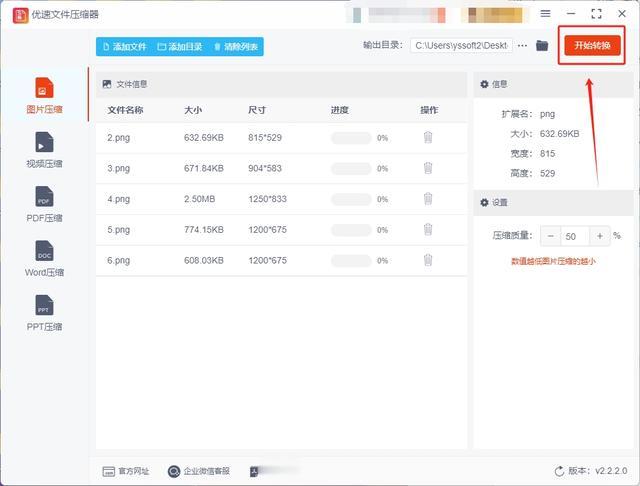Viewport: 640px width, 486px height.
Task: Click progress bar of 2.png
Action: (x=351, y=138)
